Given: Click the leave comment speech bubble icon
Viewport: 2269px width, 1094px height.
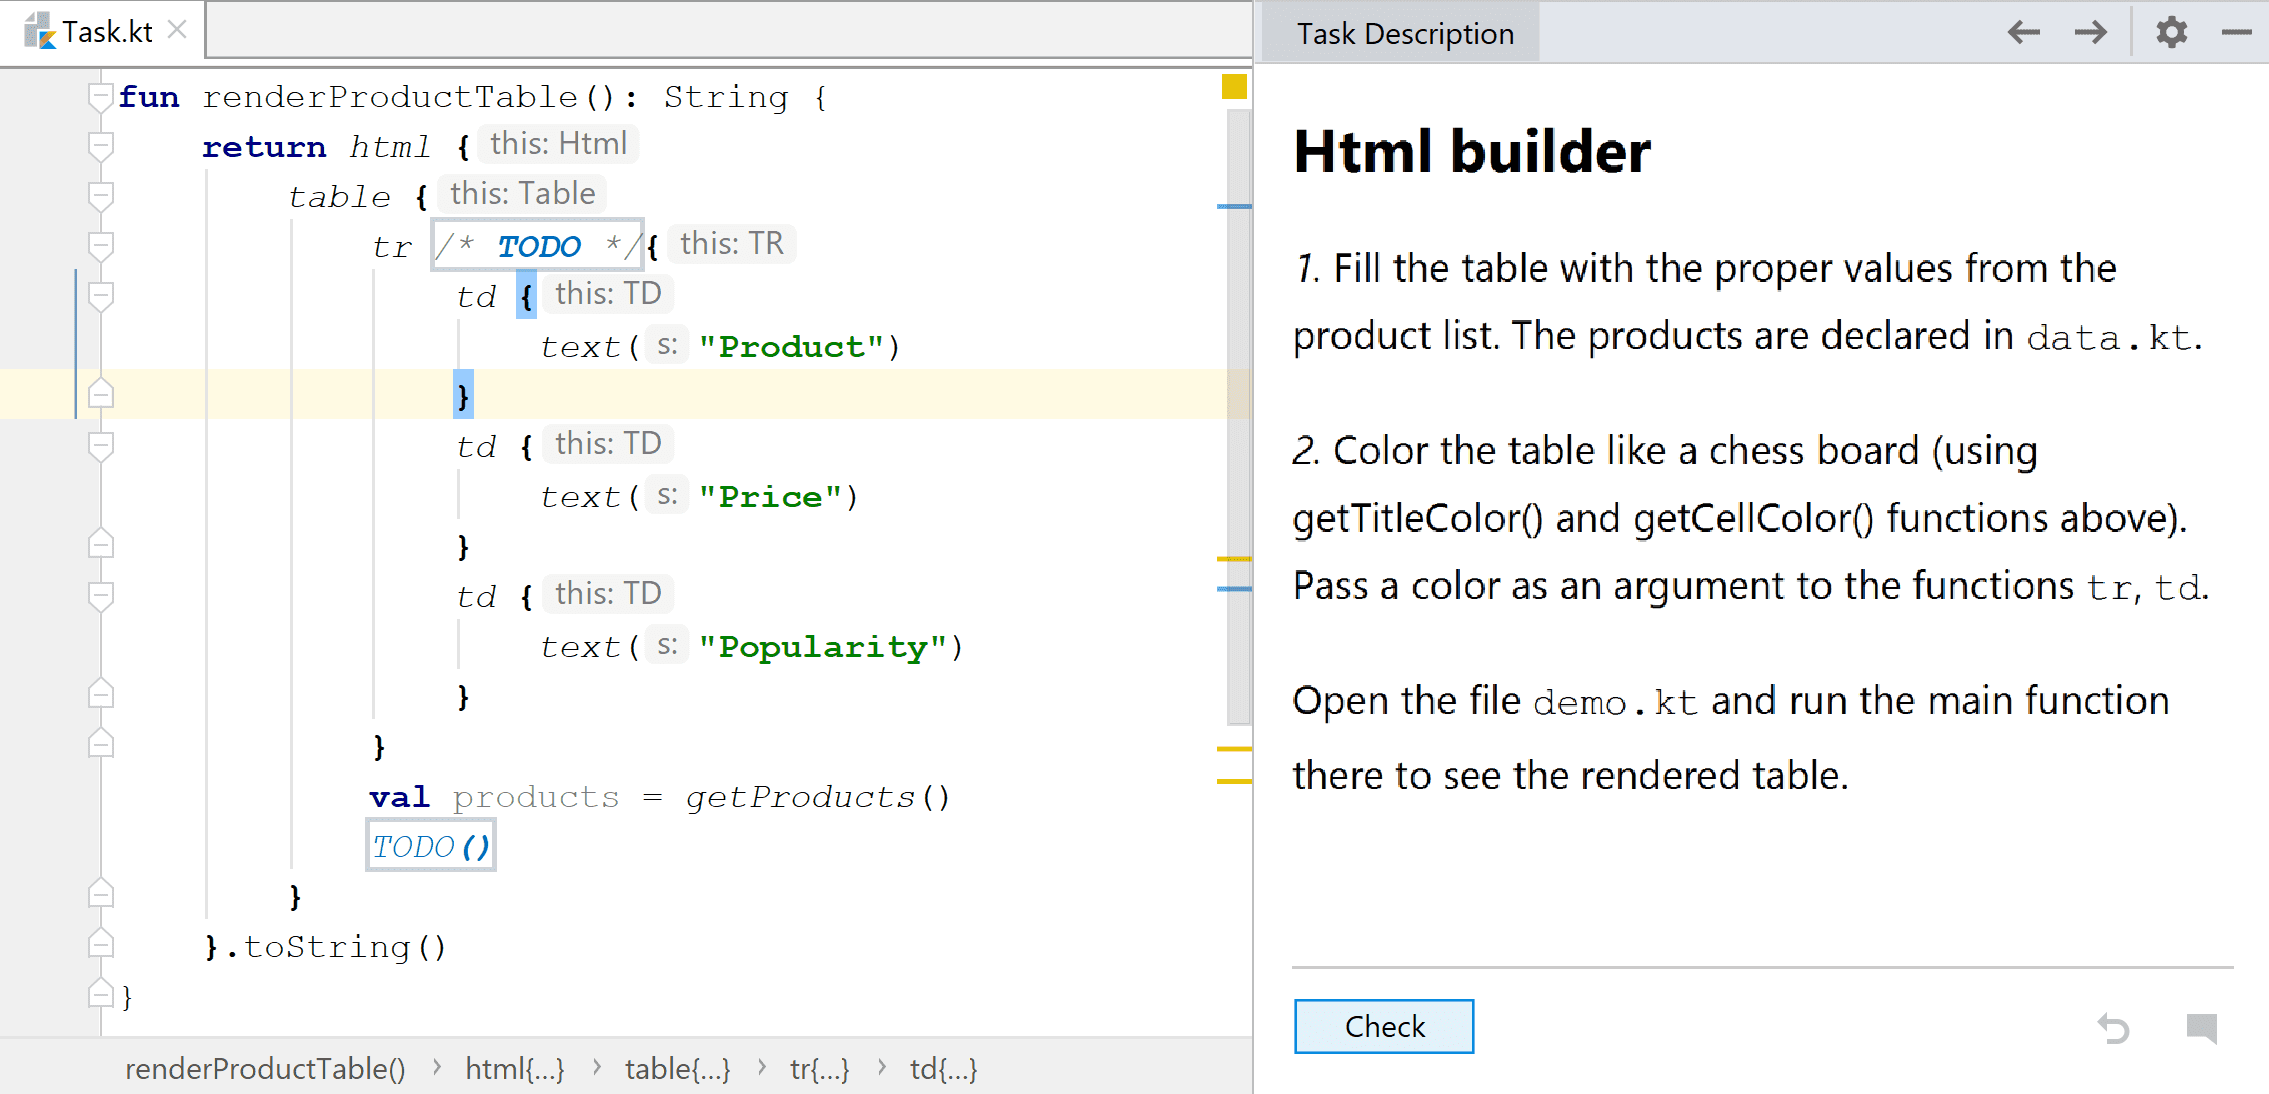Looking at the screenshot, I should pos(2201,1027).
